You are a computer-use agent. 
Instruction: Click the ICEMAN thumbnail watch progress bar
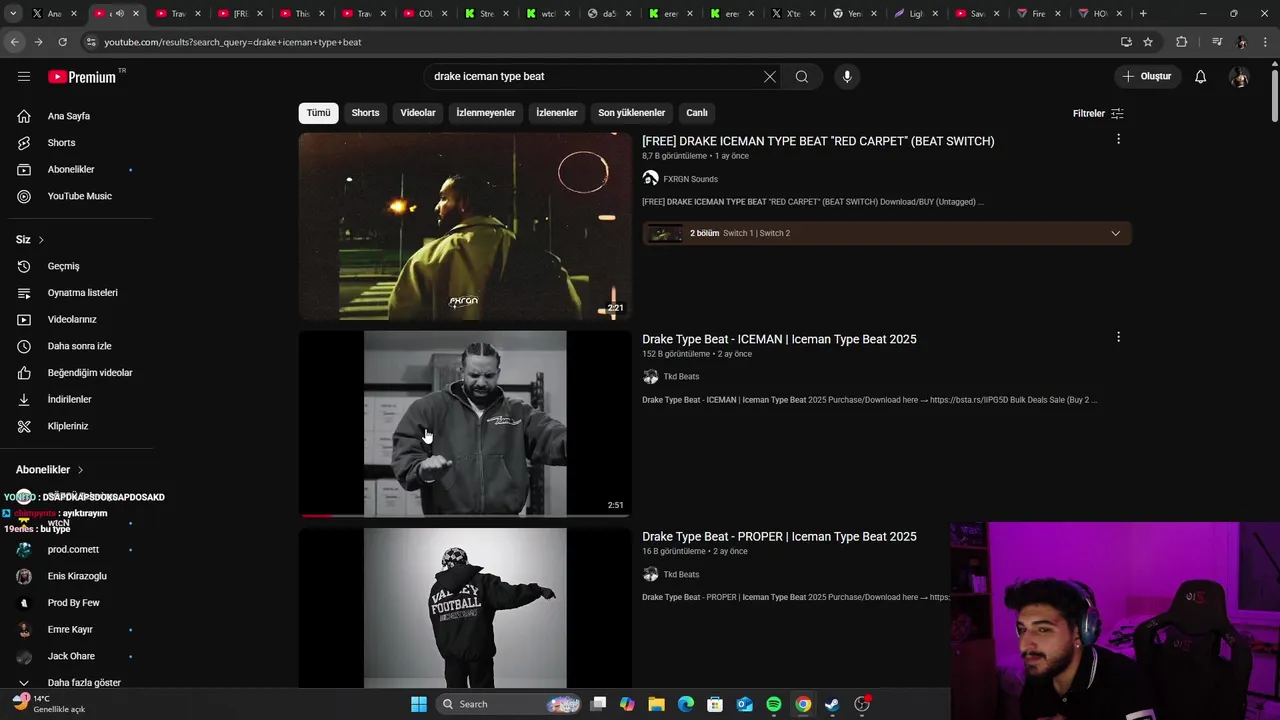465,516
